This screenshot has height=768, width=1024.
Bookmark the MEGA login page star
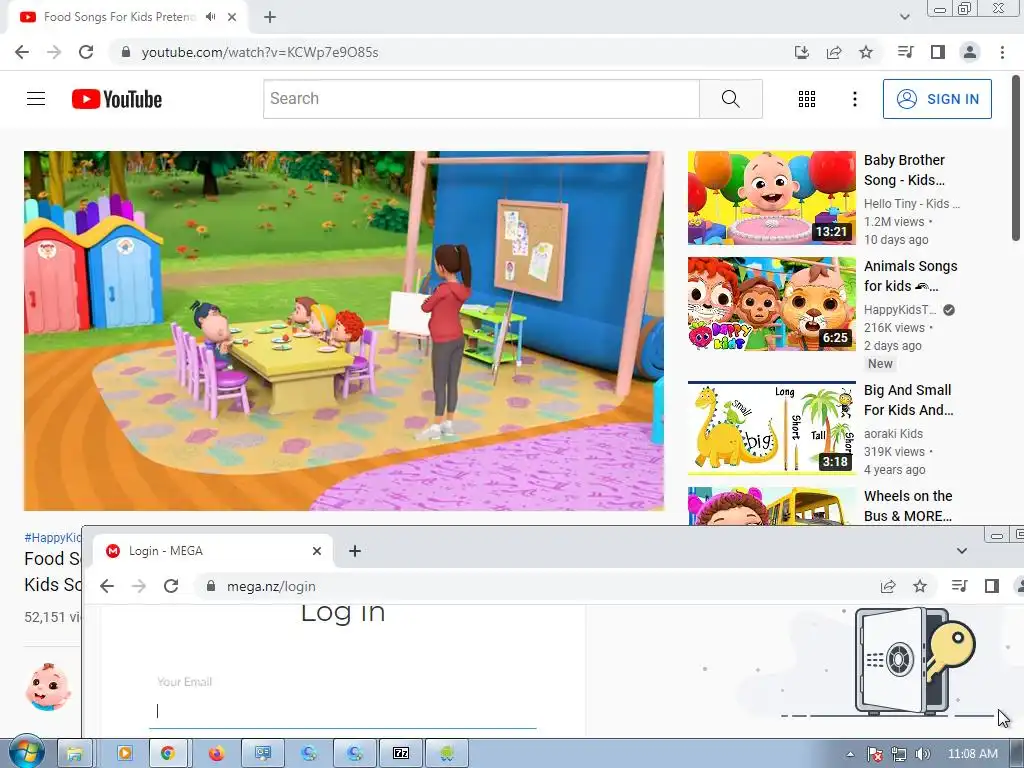click(x=920, y=586)
